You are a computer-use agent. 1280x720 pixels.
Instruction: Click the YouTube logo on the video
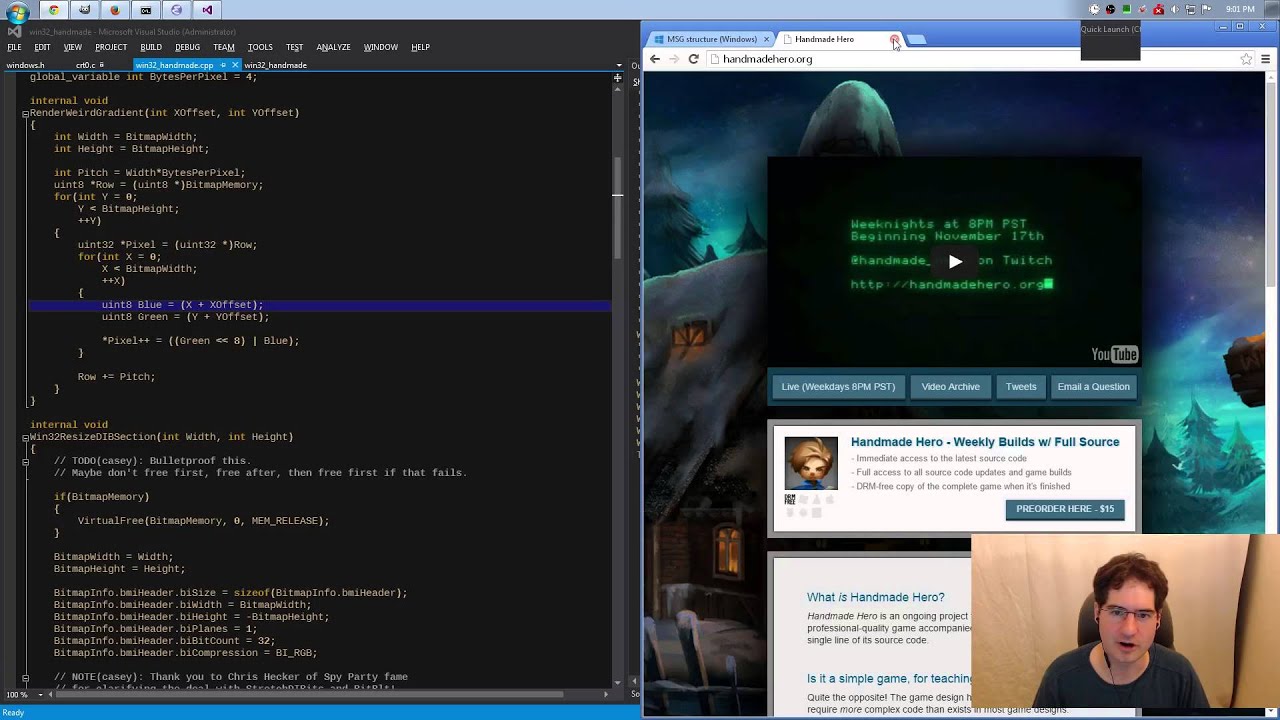(x=1114, y=354)
